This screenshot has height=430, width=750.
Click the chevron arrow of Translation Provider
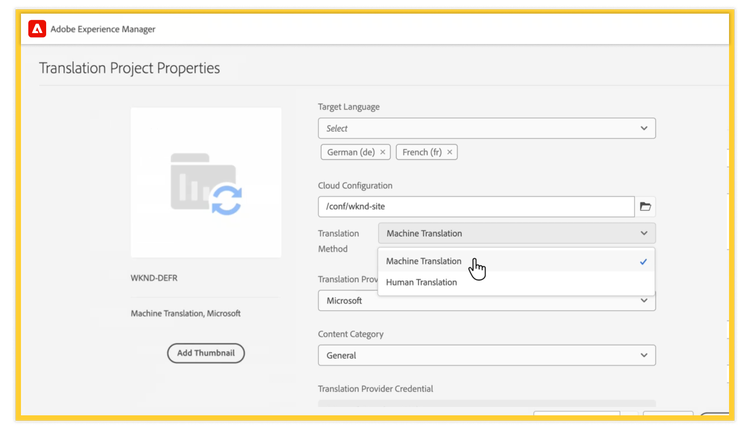coord(643,300)
